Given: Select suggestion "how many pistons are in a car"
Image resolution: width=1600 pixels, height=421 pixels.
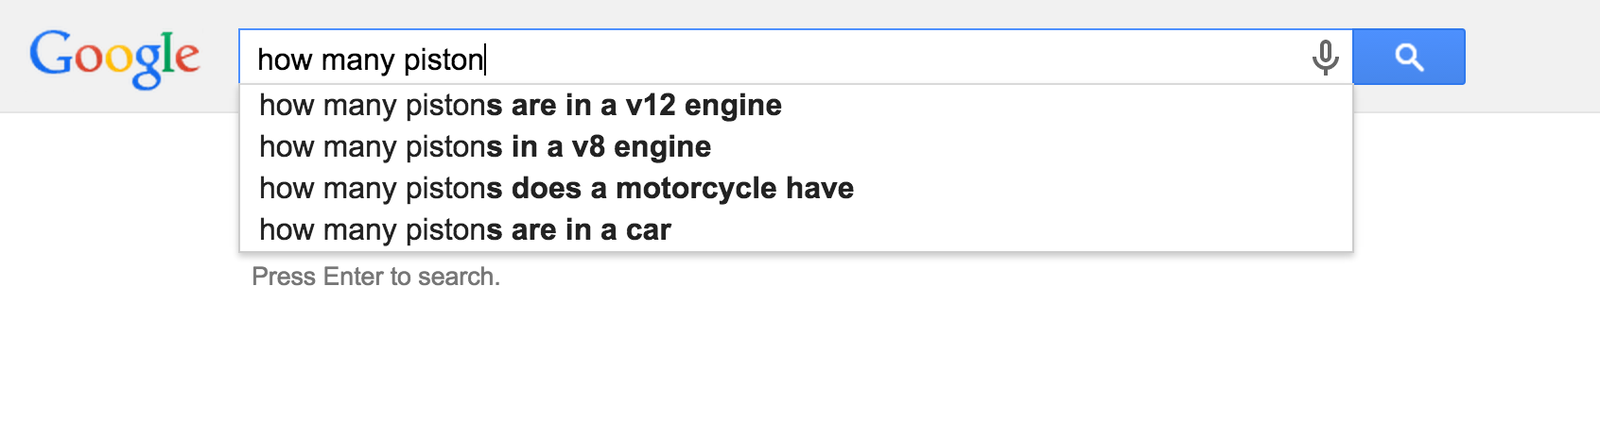Looking at the screenshot, I should tap(465, 230).
